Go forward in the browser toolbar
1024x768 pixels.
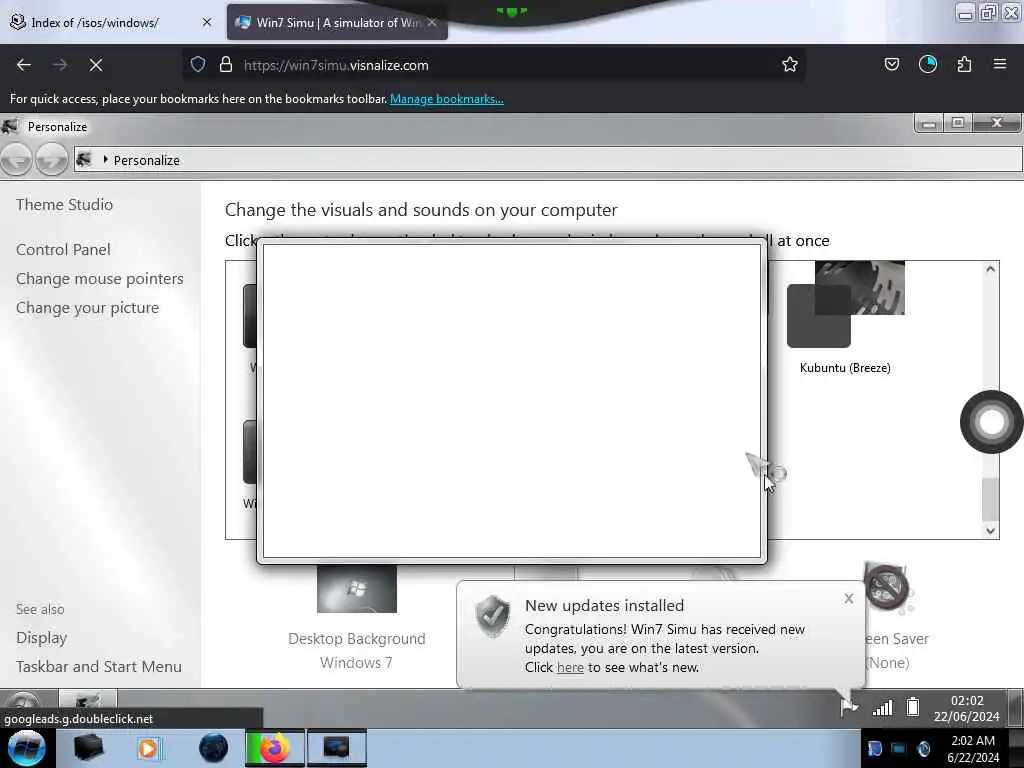point(60,65)
